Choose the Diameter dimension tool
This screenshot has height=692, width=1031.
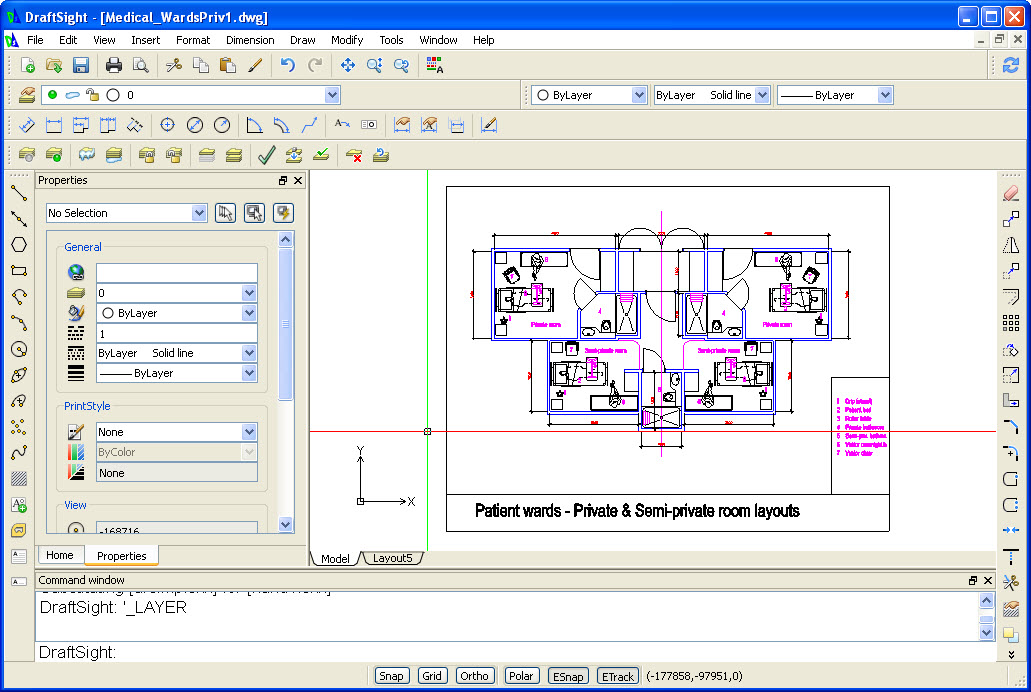click(195, 125)
